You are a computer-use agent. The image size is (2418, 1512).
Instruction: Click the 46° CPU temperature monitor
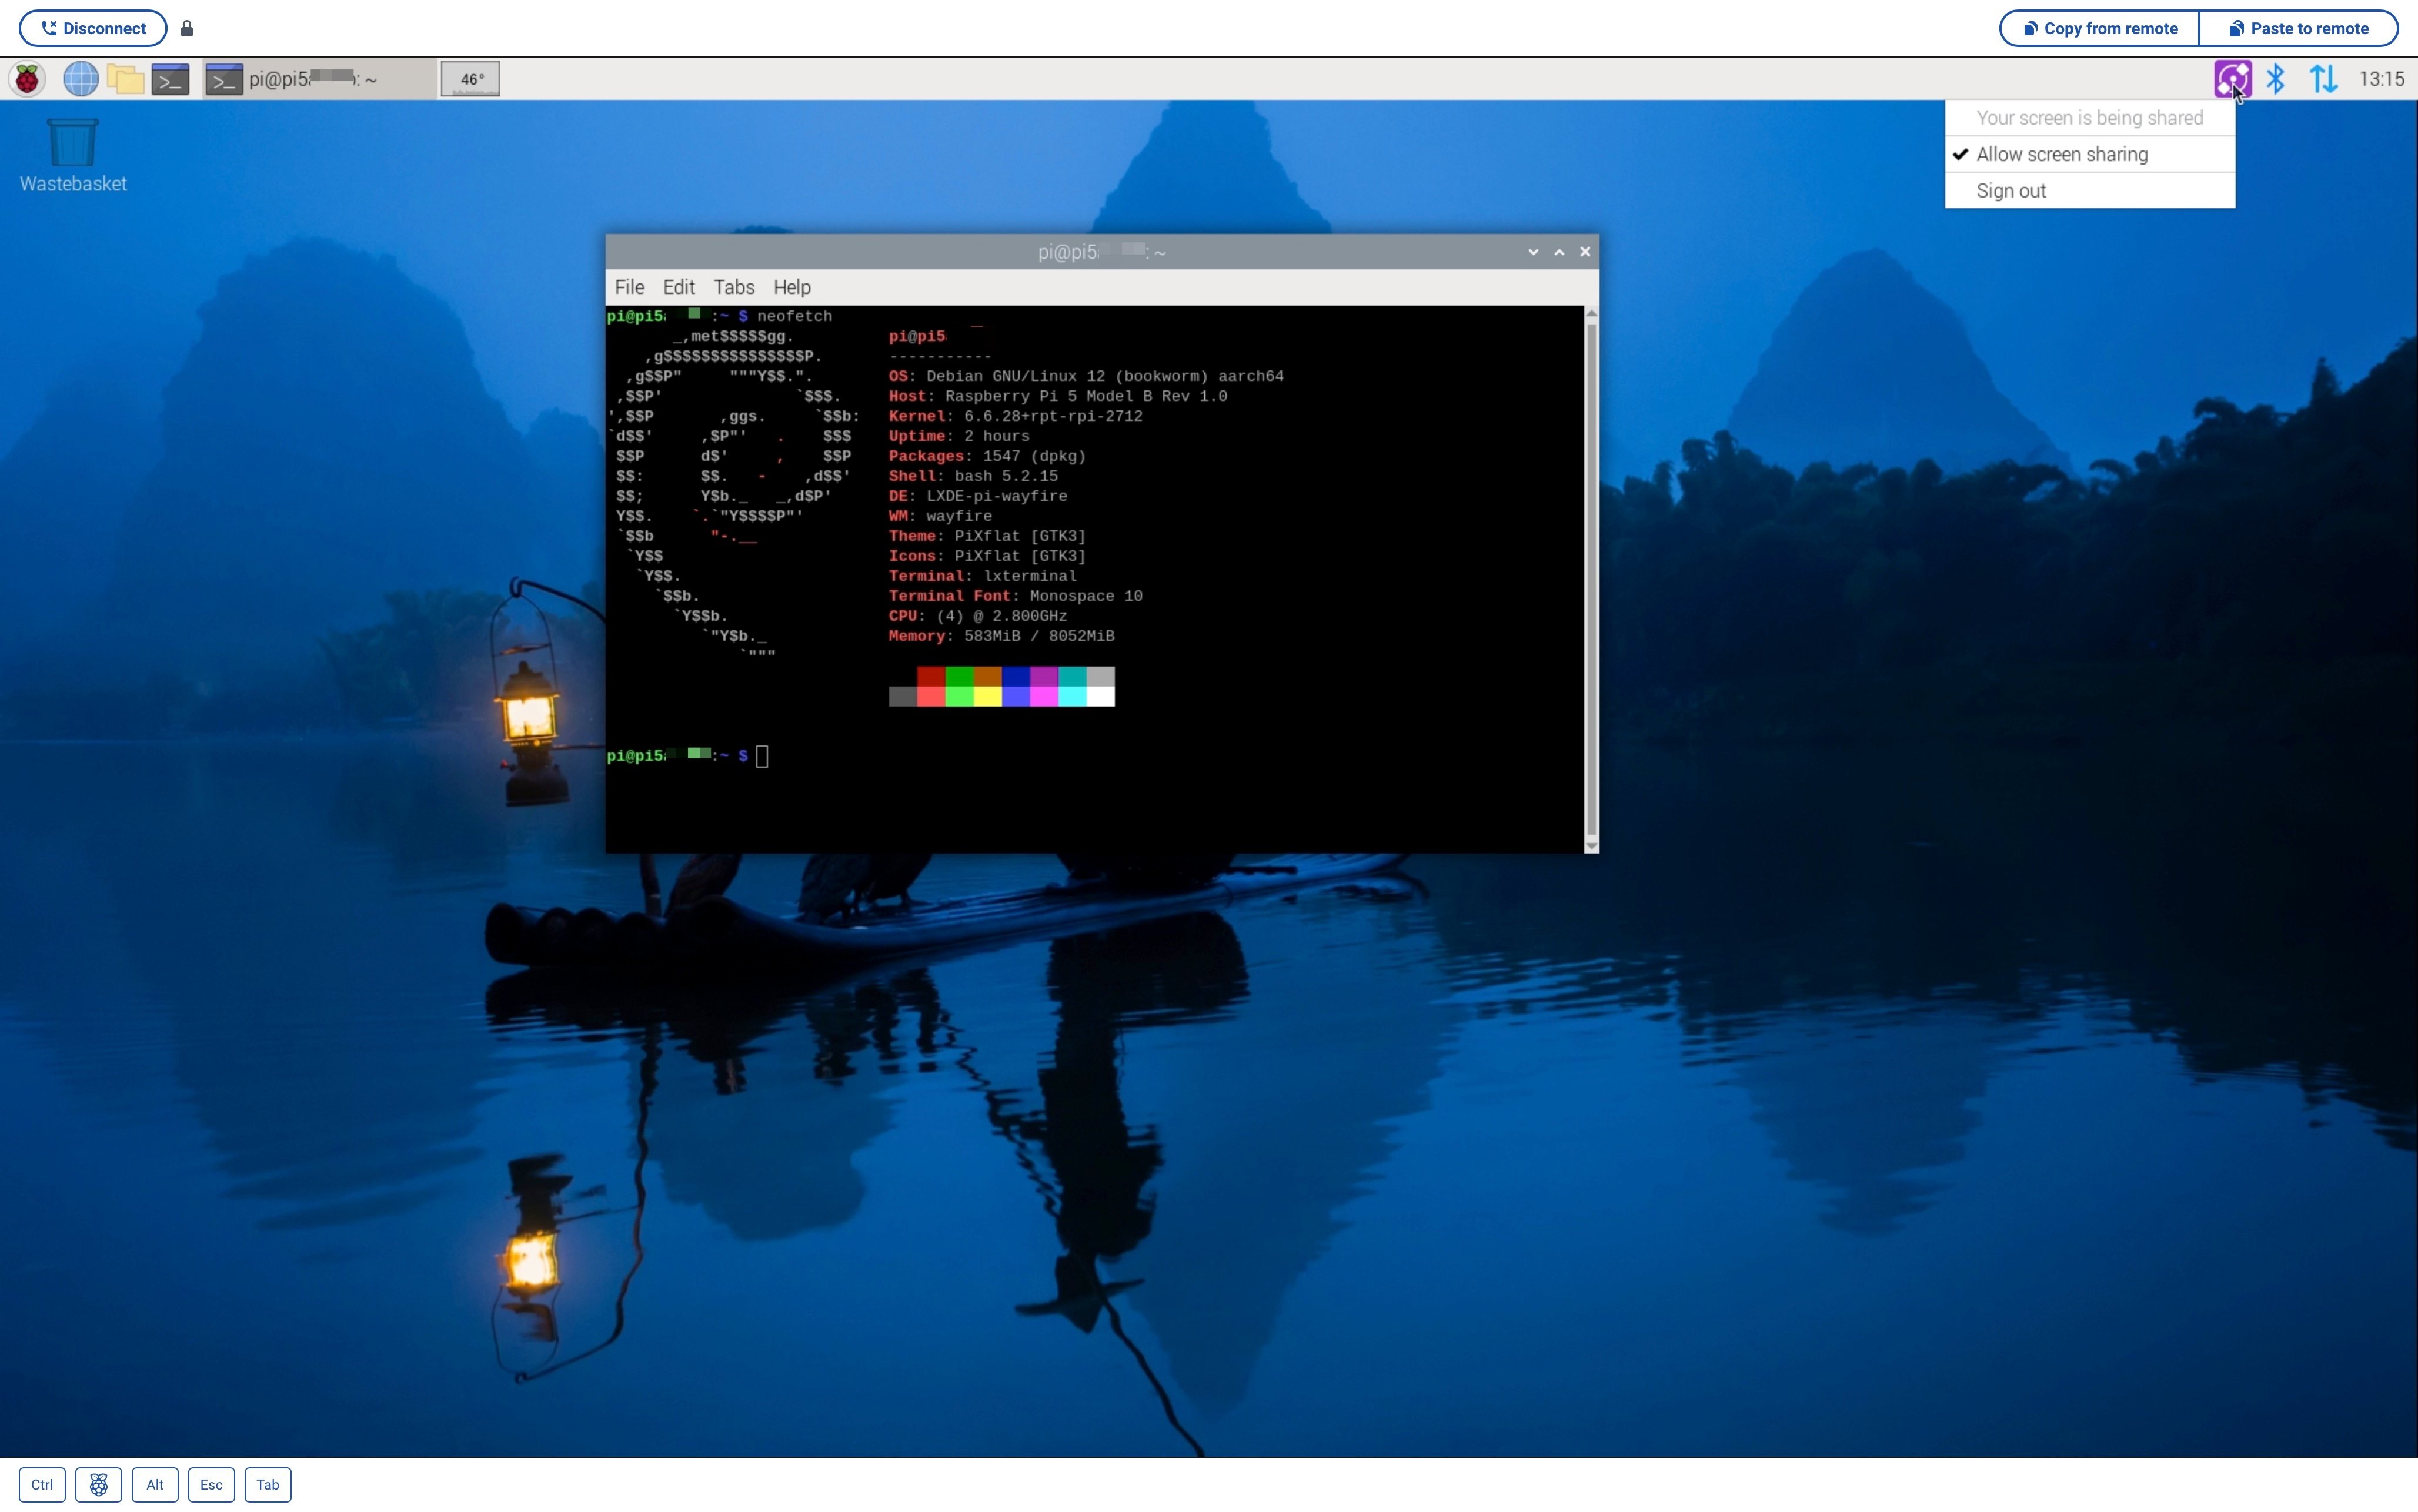[x=470, y=79]
